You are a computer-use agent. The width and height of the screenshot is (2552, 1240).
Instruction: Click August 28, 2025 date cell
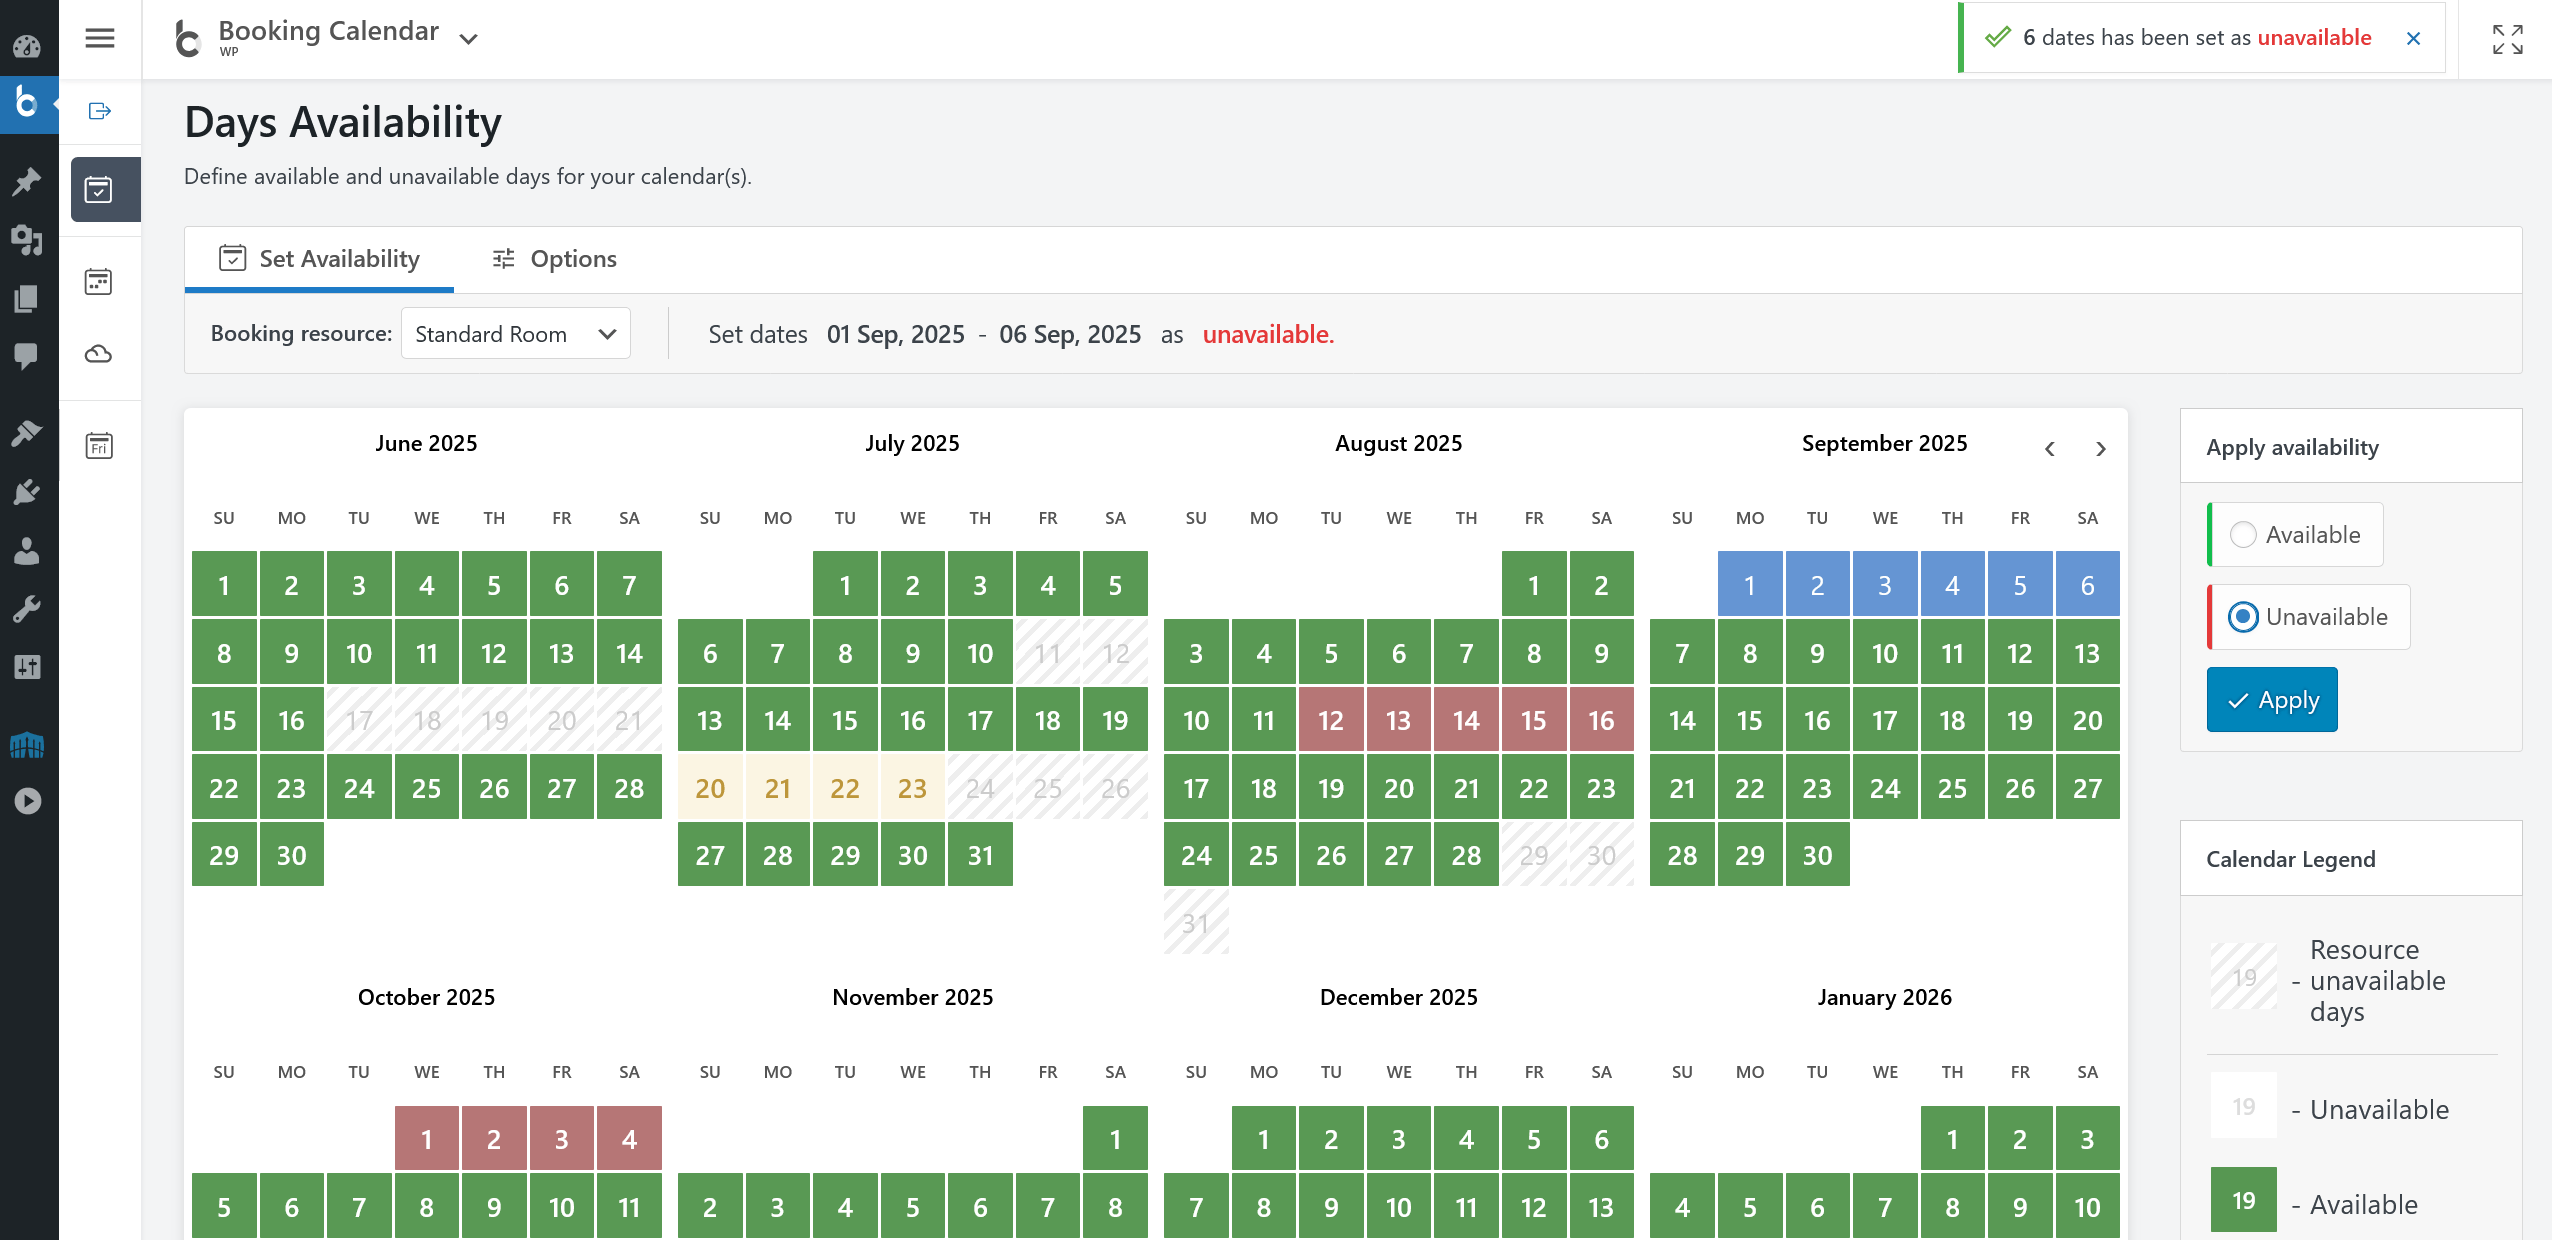coord(1466,855)
